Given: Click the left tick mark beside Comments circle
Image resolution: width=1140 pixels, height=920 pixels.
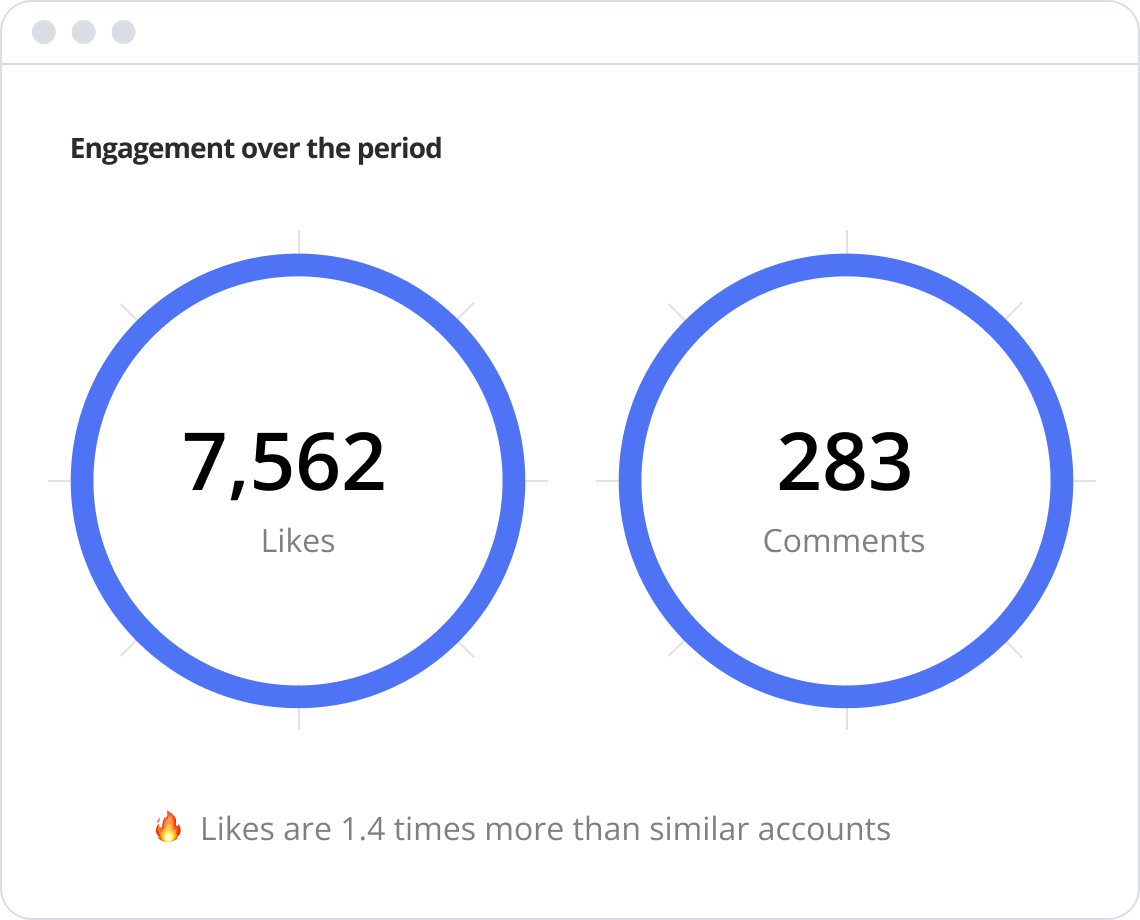Looking at the screenshot, I should coord(607,481).
